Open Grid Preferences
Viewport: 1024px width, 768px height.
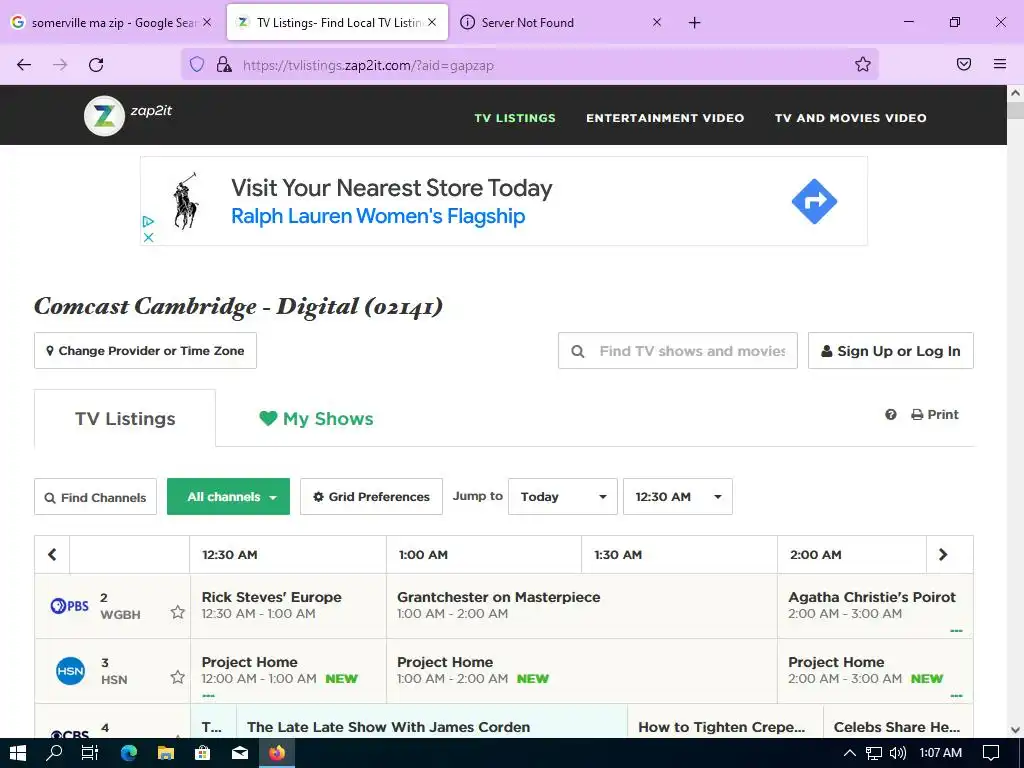click(x=371, y=497)
